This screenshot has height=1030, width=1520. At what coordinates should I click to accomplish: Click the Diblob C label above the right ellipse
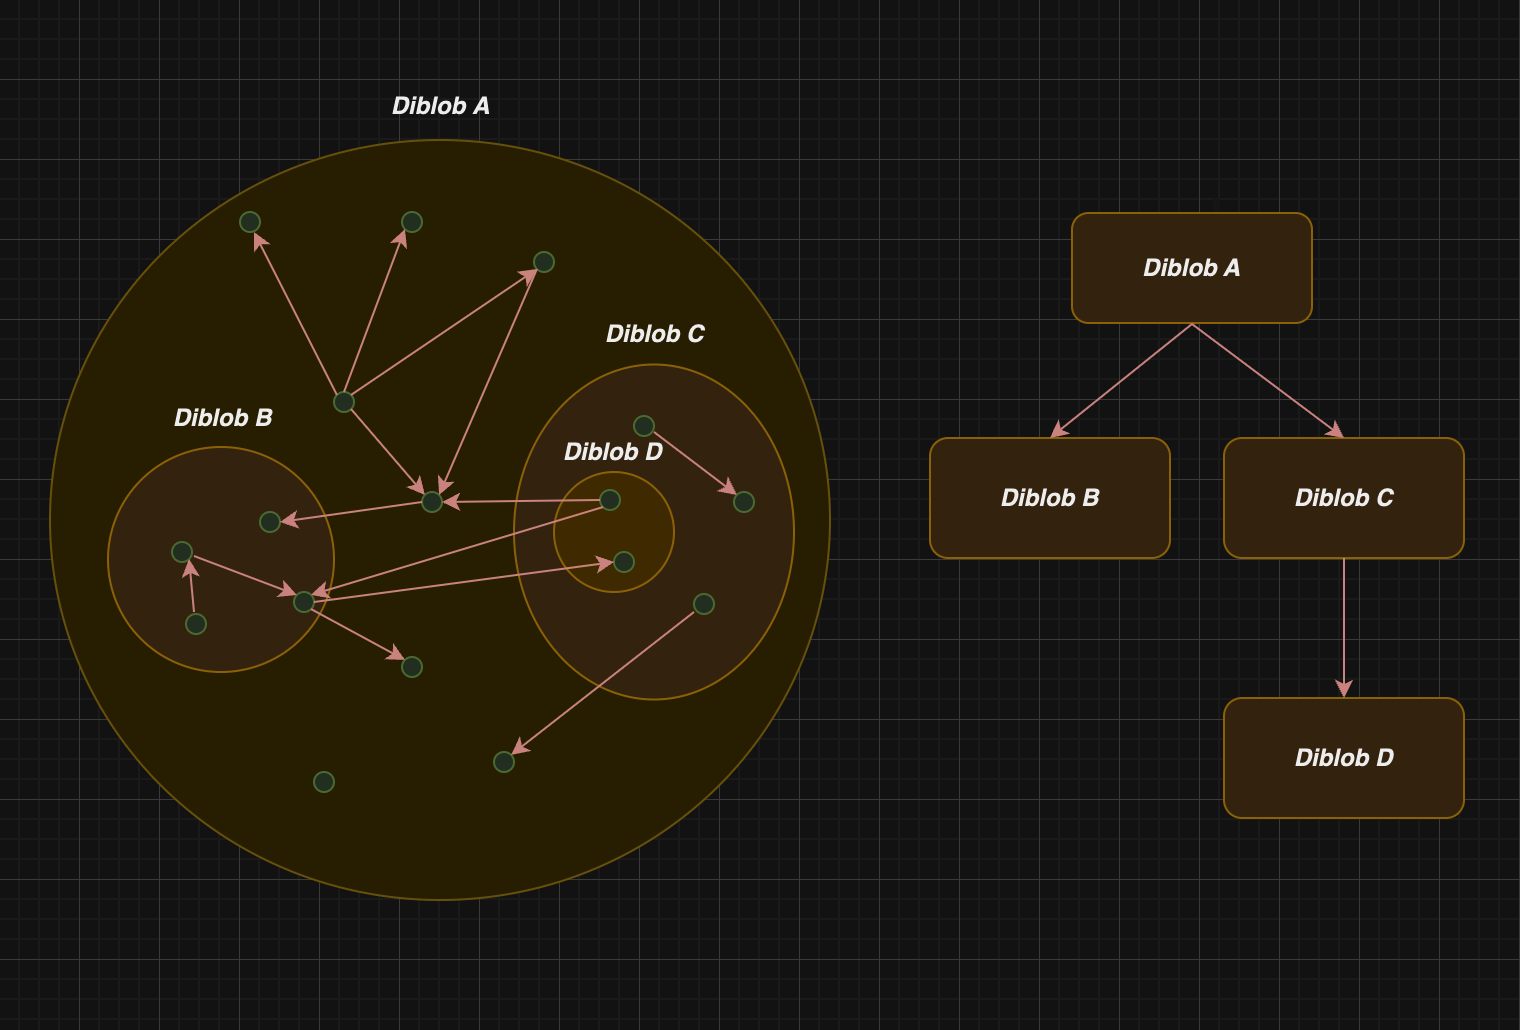coord(655,334)
